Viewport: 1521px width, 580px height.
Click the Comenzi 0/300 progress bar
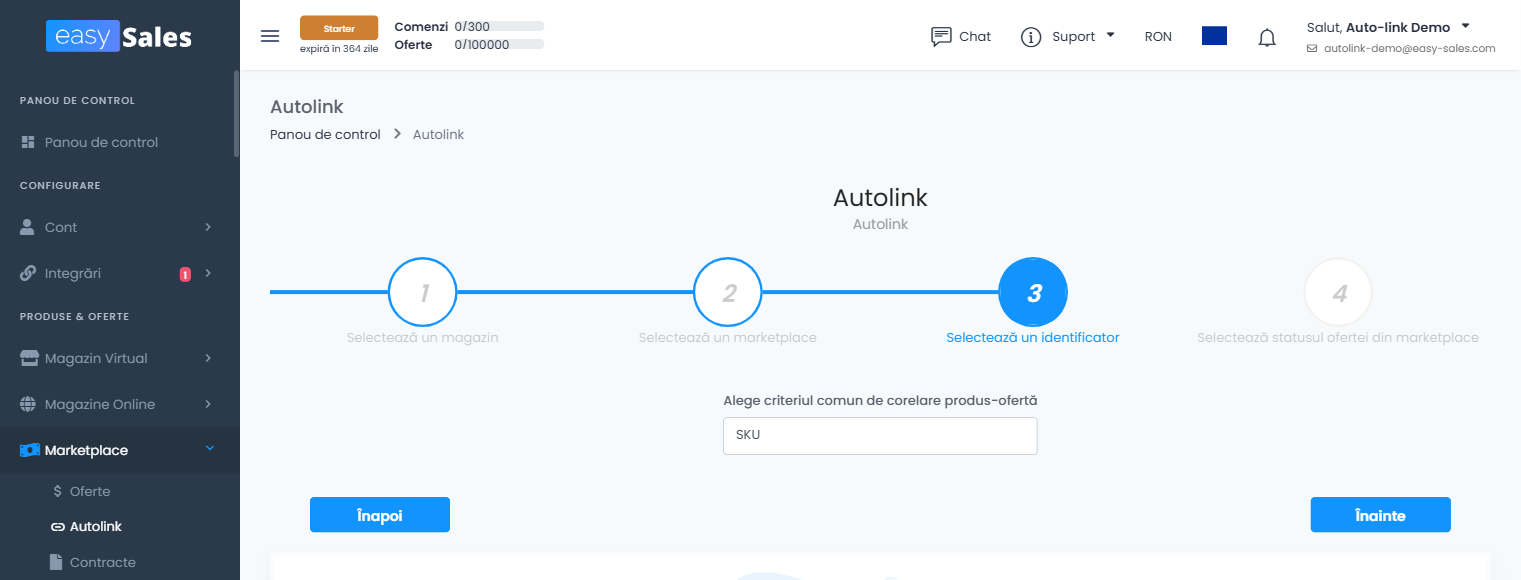pyautogui.click(x=499, y=26)
